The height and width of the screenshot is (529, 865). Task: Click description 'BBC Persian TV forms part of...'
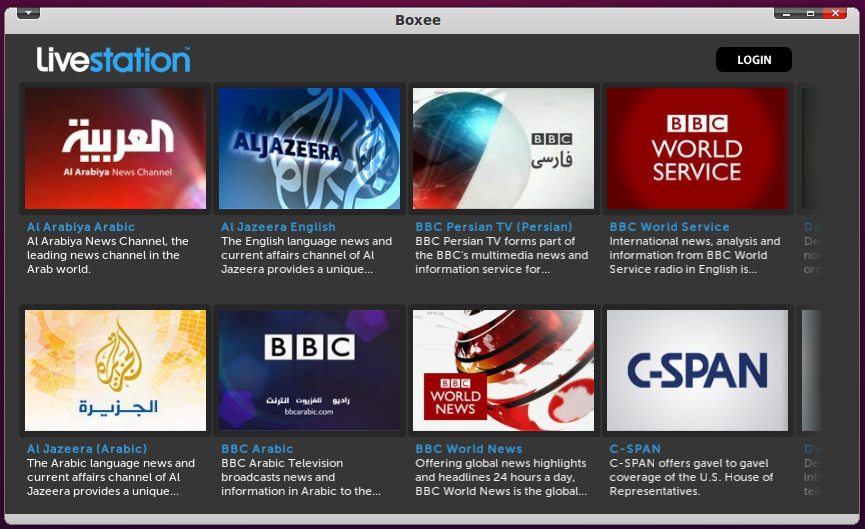click(x=501, y=255)
